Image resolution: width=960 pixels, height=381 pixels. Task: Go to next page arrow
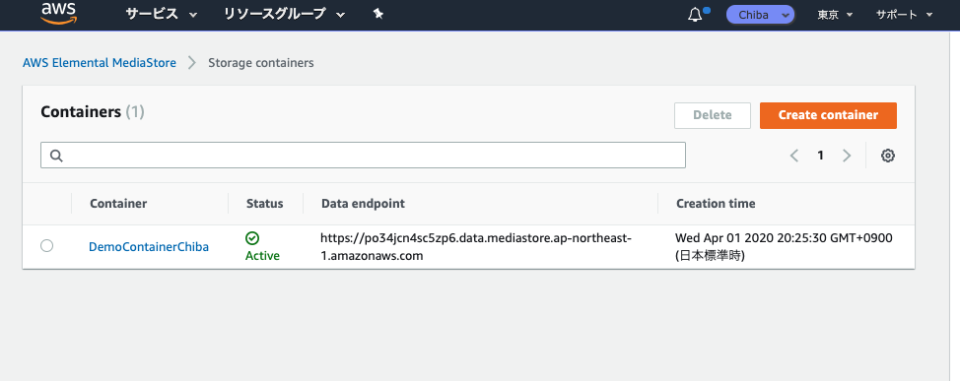point(847,156)
